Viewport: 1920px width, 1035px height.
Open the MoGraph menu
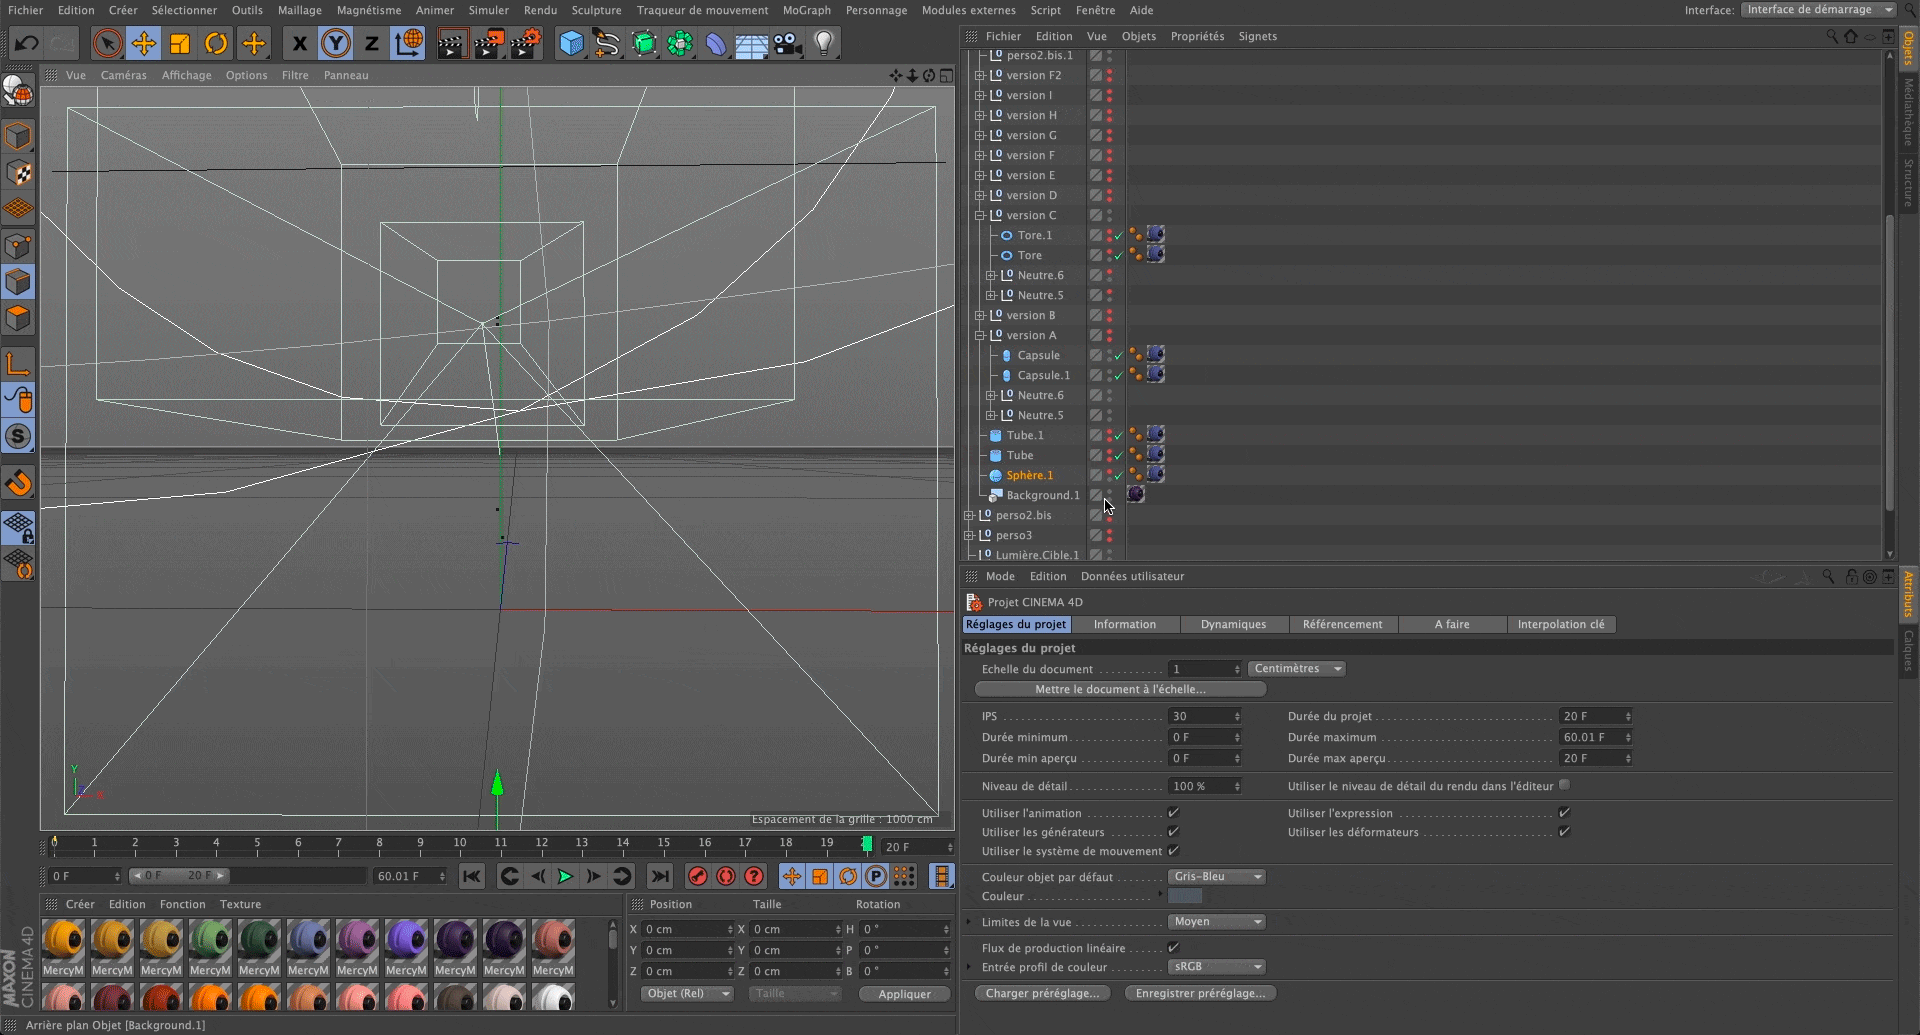(x=806, y=10)
